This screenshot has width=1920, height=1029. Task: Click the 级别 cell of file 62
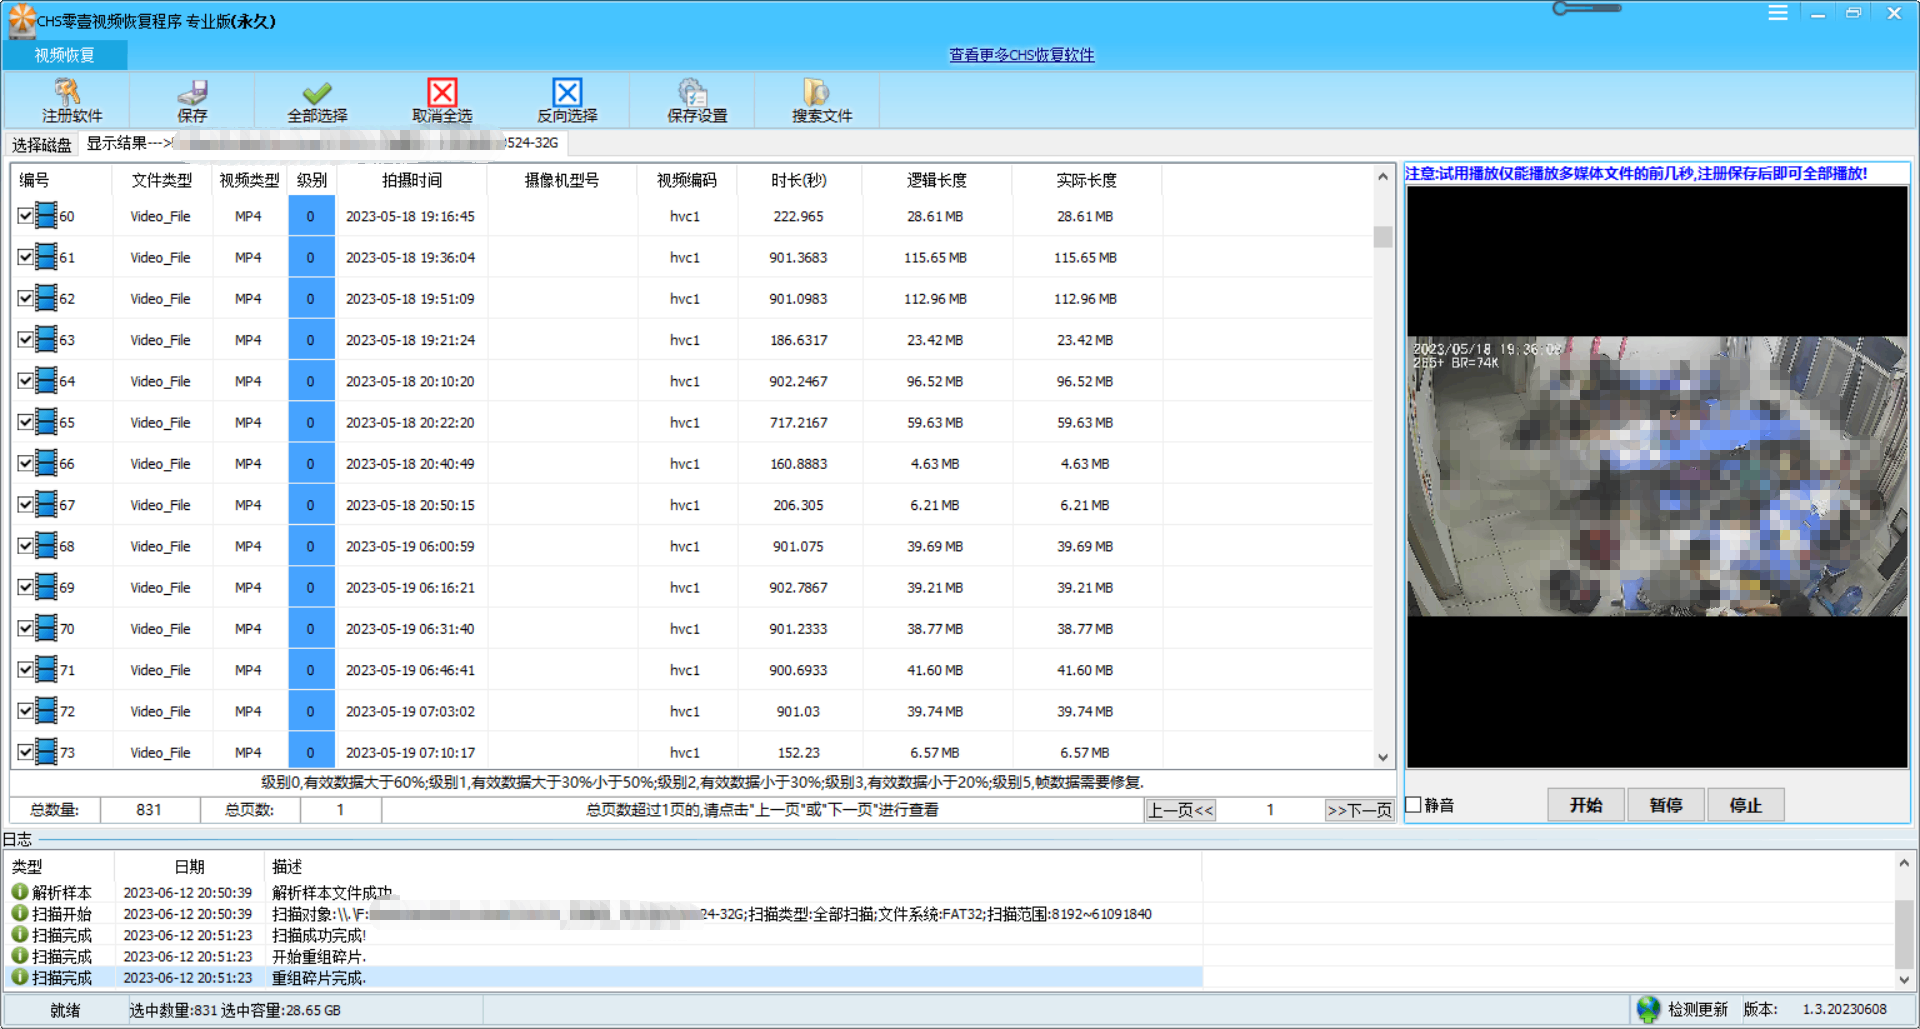coord(311,298)
